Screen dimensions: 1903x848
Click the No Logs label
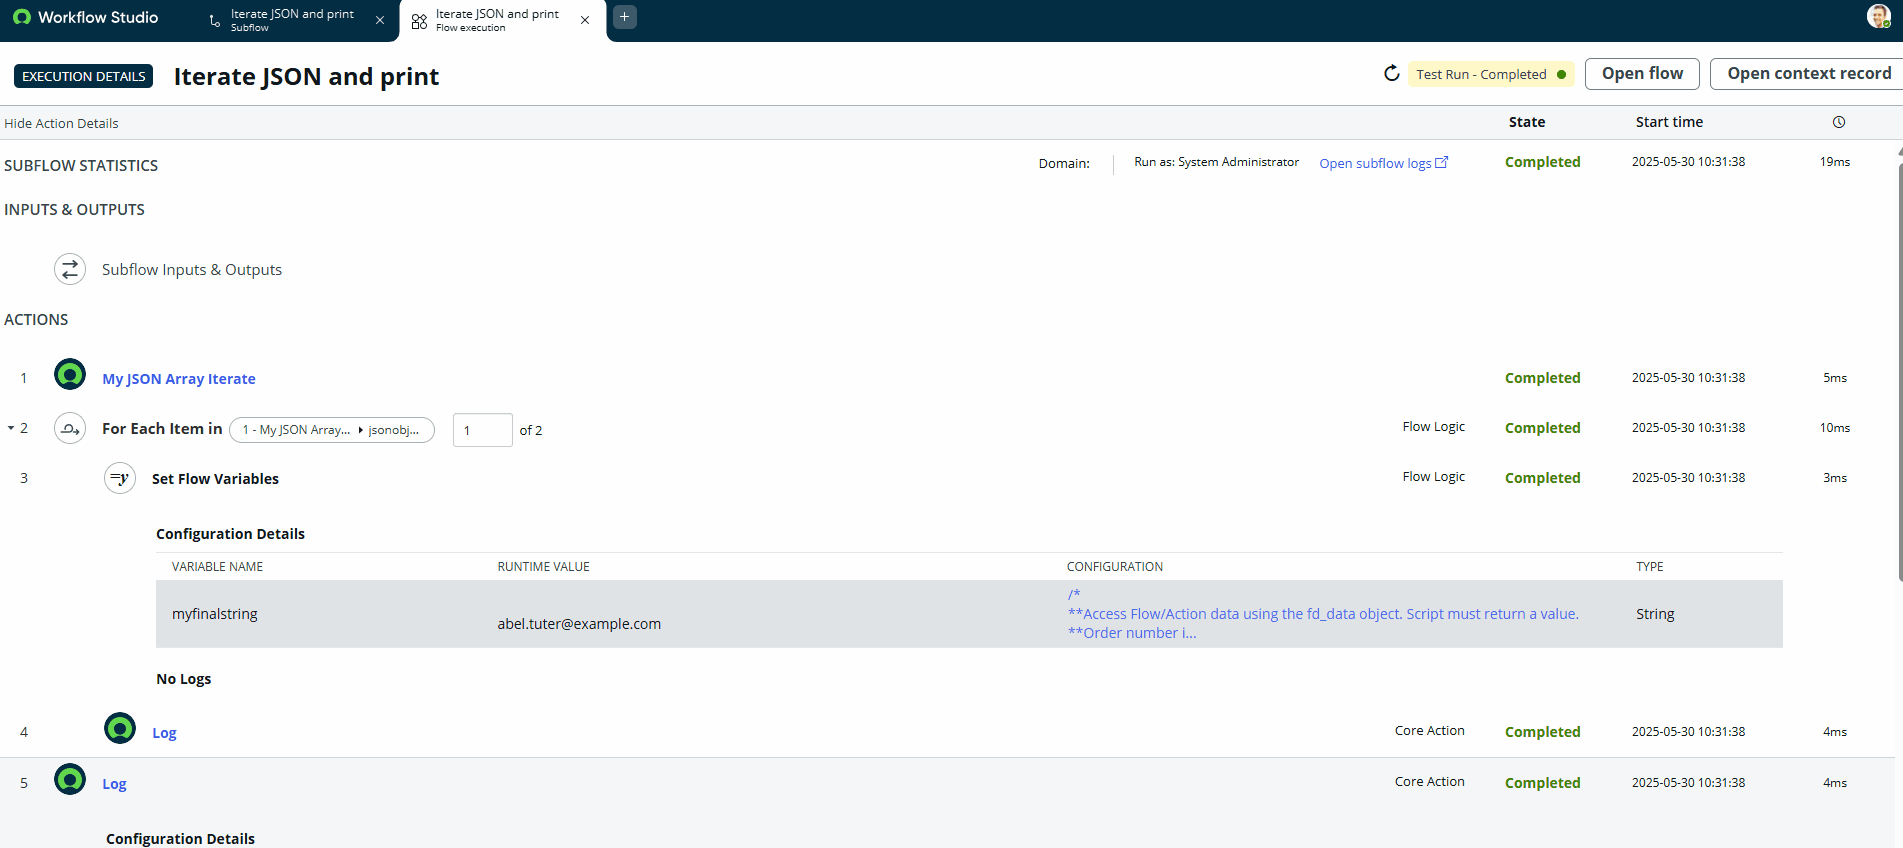click(x=184, y=679)
